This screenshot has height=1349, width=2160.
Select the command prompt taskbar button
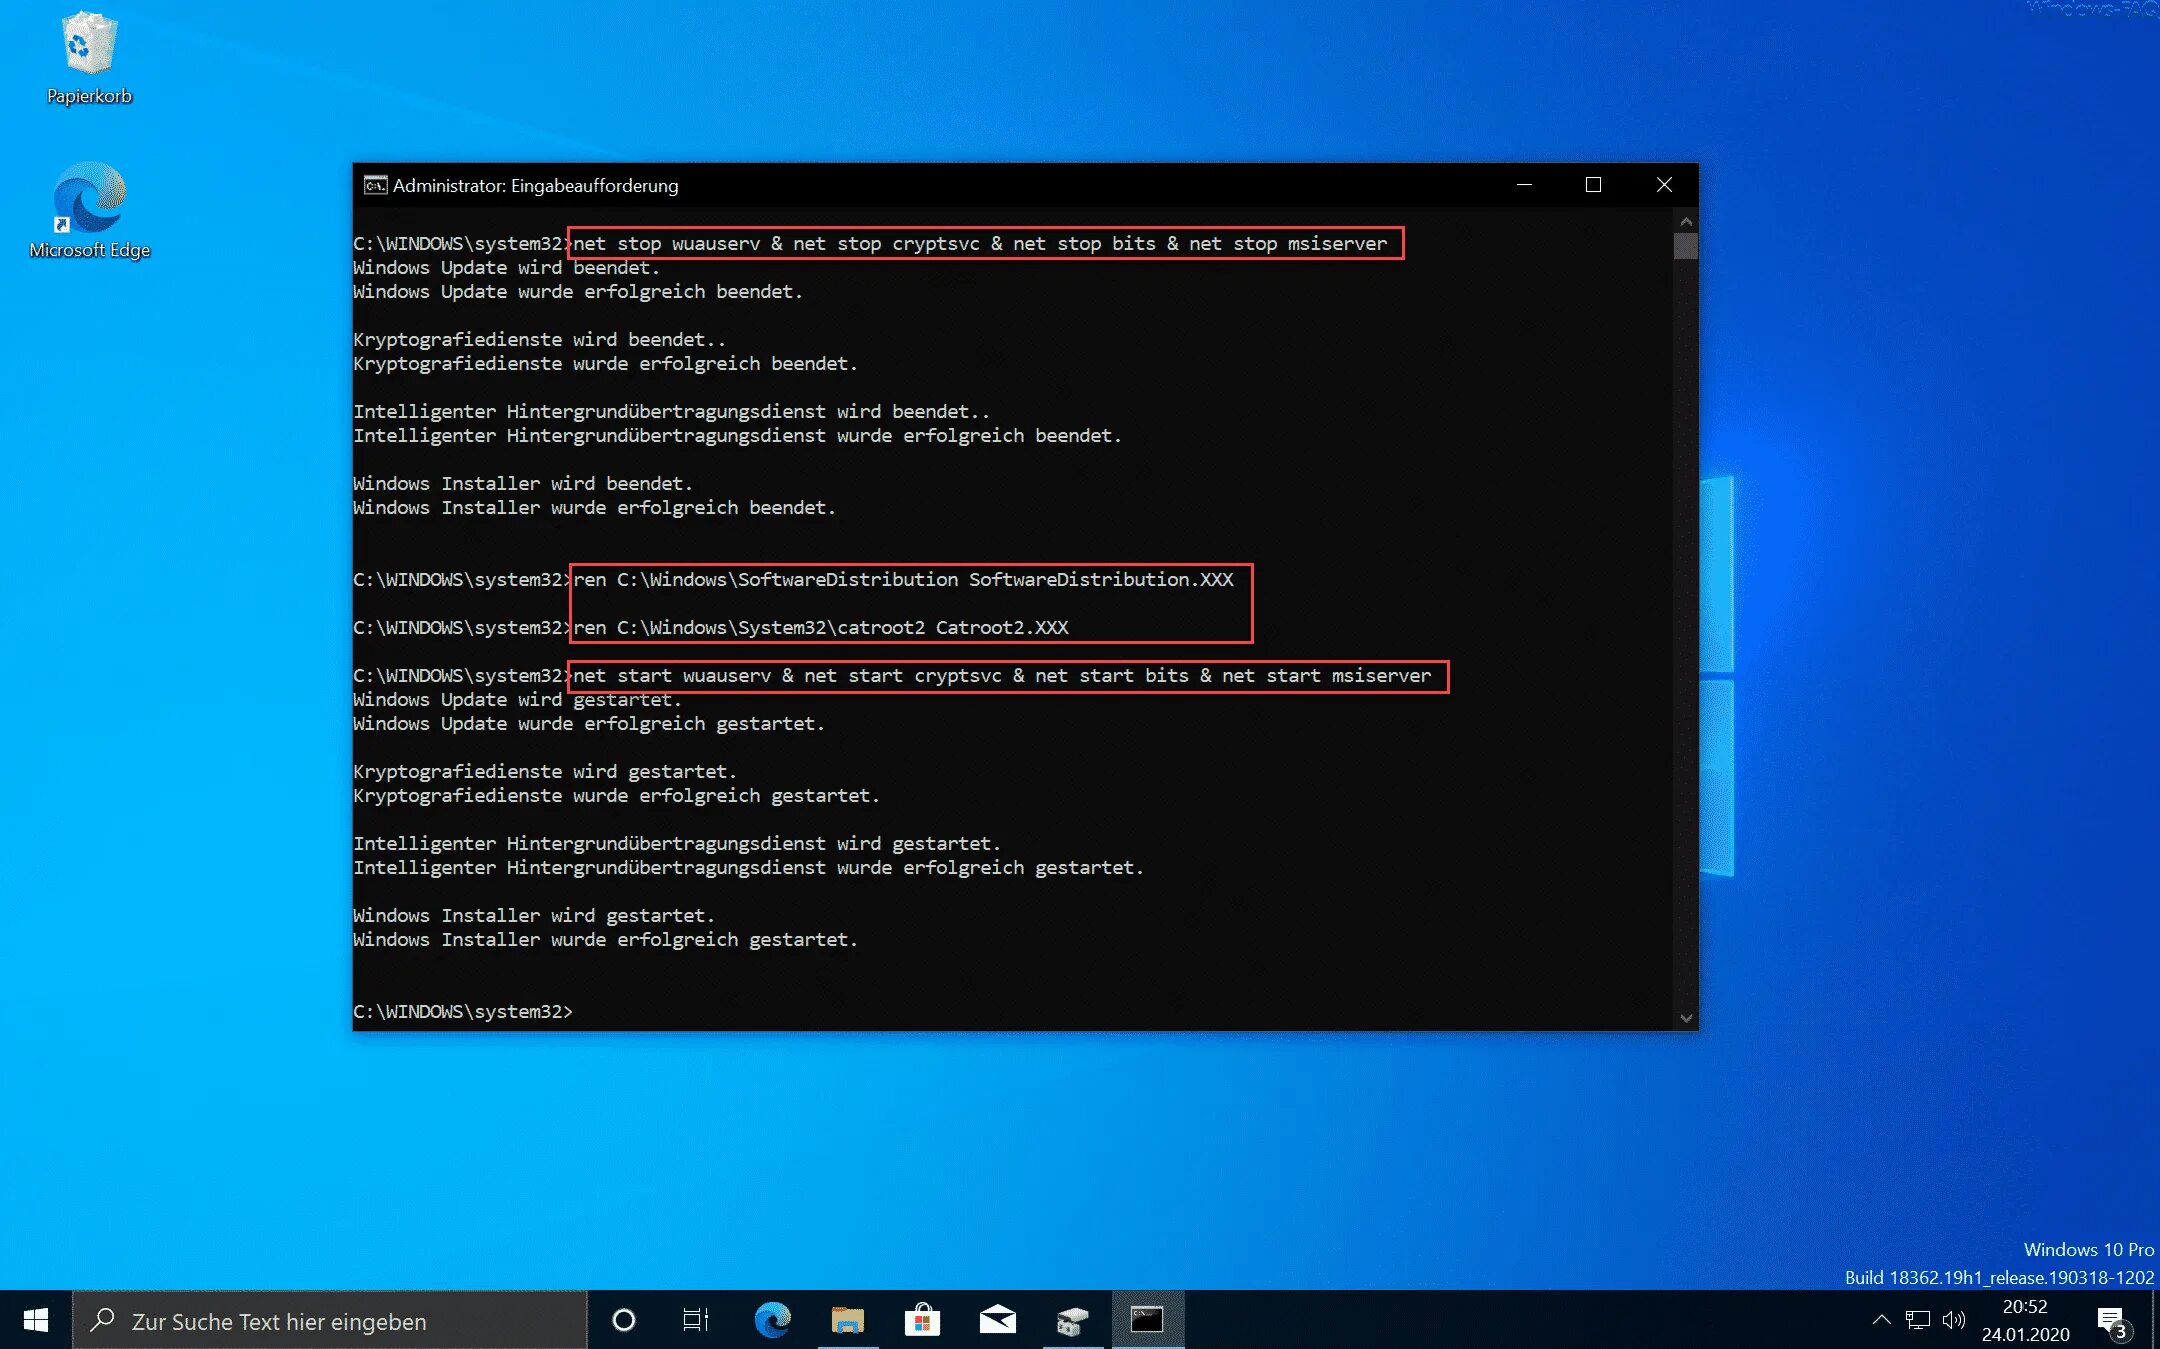coord(1147,1320)
